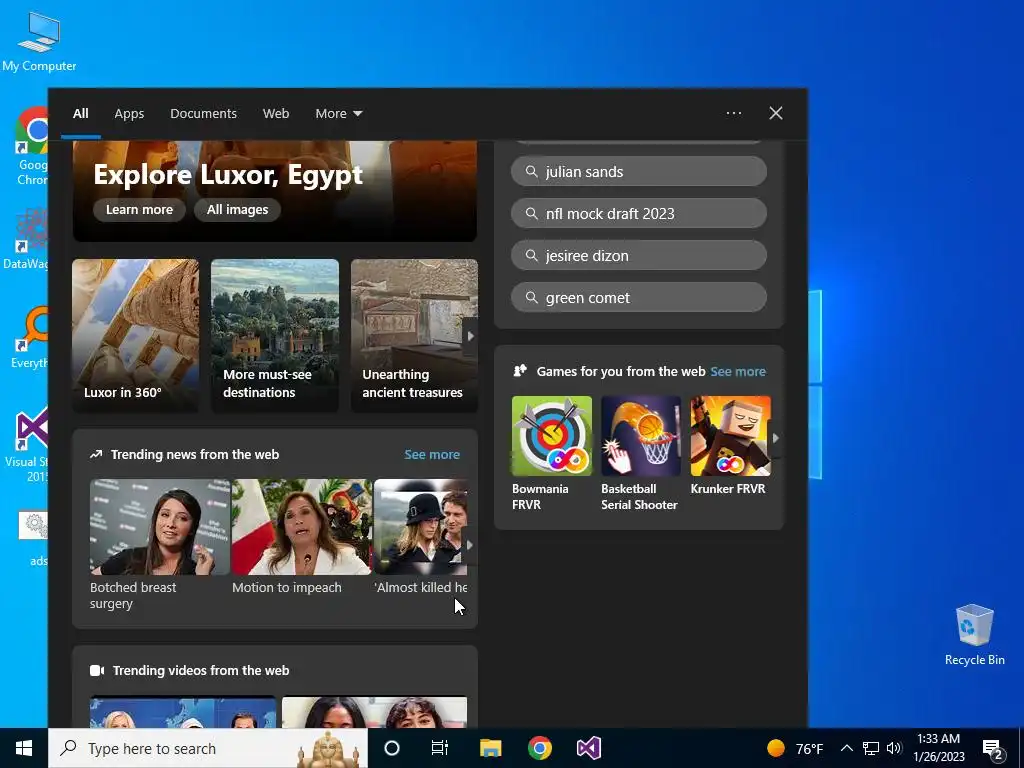Click the Cortana circle icon in taskbar
Image resolution: width=1024 pixels, height=768 pixels.
[x=392, y=748]
